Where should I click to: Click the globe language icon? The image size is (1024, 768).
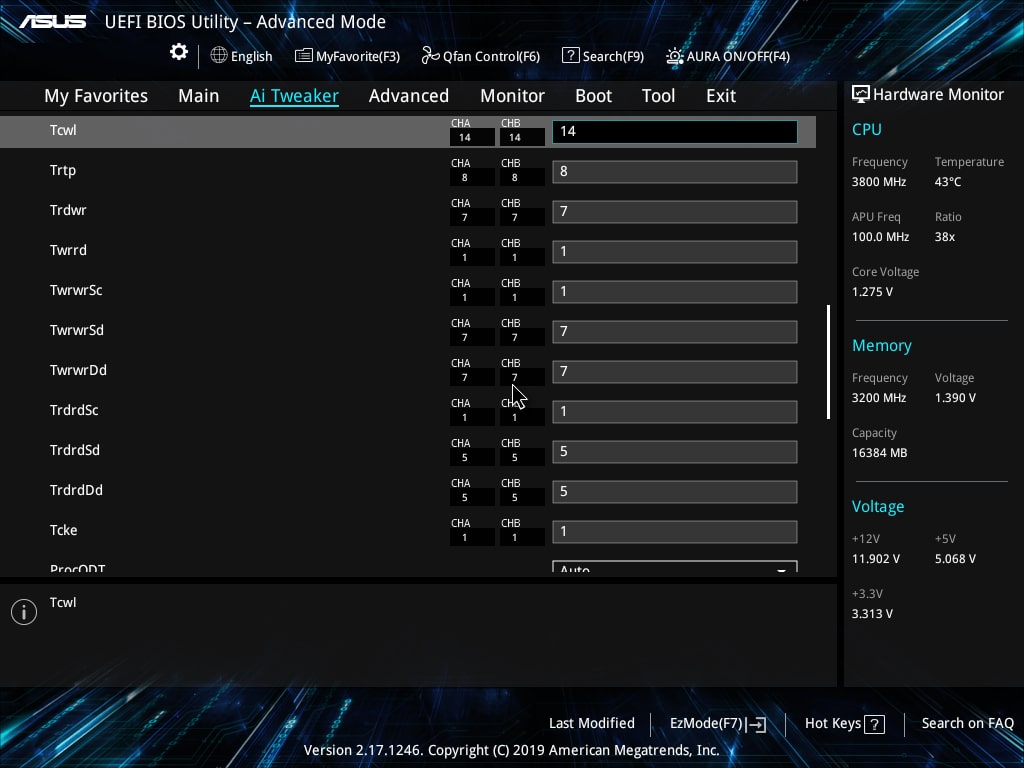219,56
